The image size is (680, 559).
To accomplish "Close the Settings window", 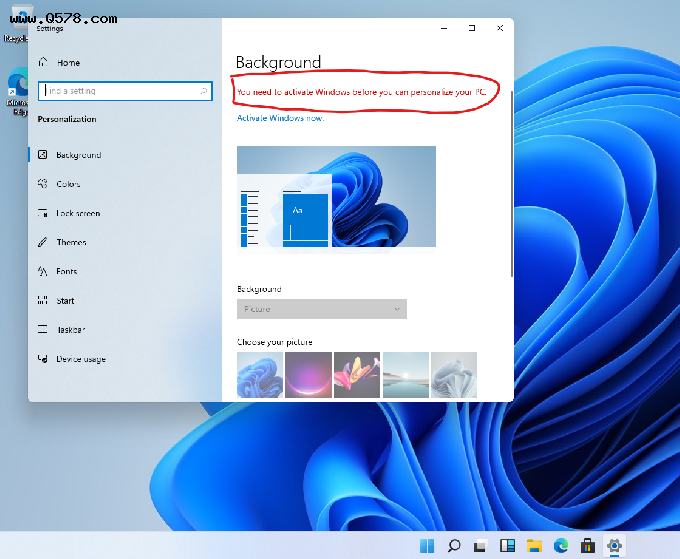I will pos(500,28).
